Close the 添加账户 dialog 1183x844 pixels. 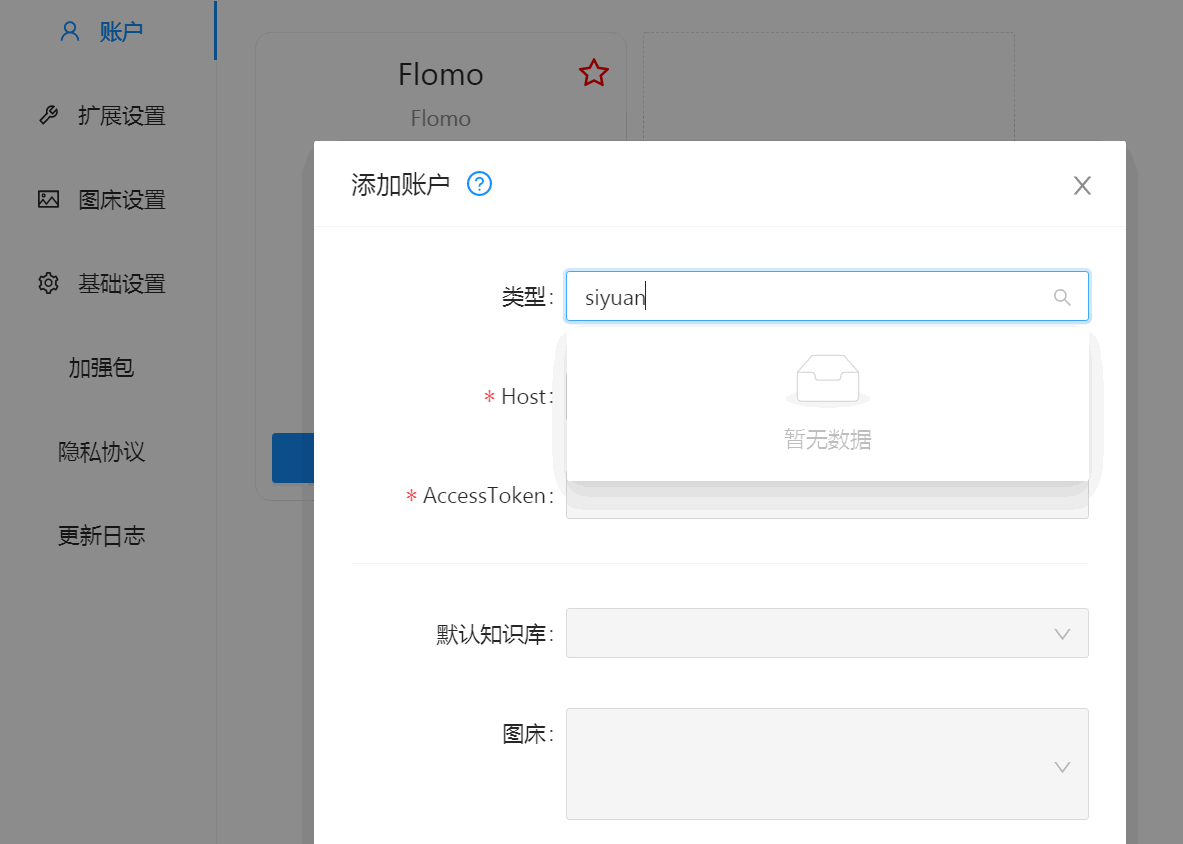1082,185
